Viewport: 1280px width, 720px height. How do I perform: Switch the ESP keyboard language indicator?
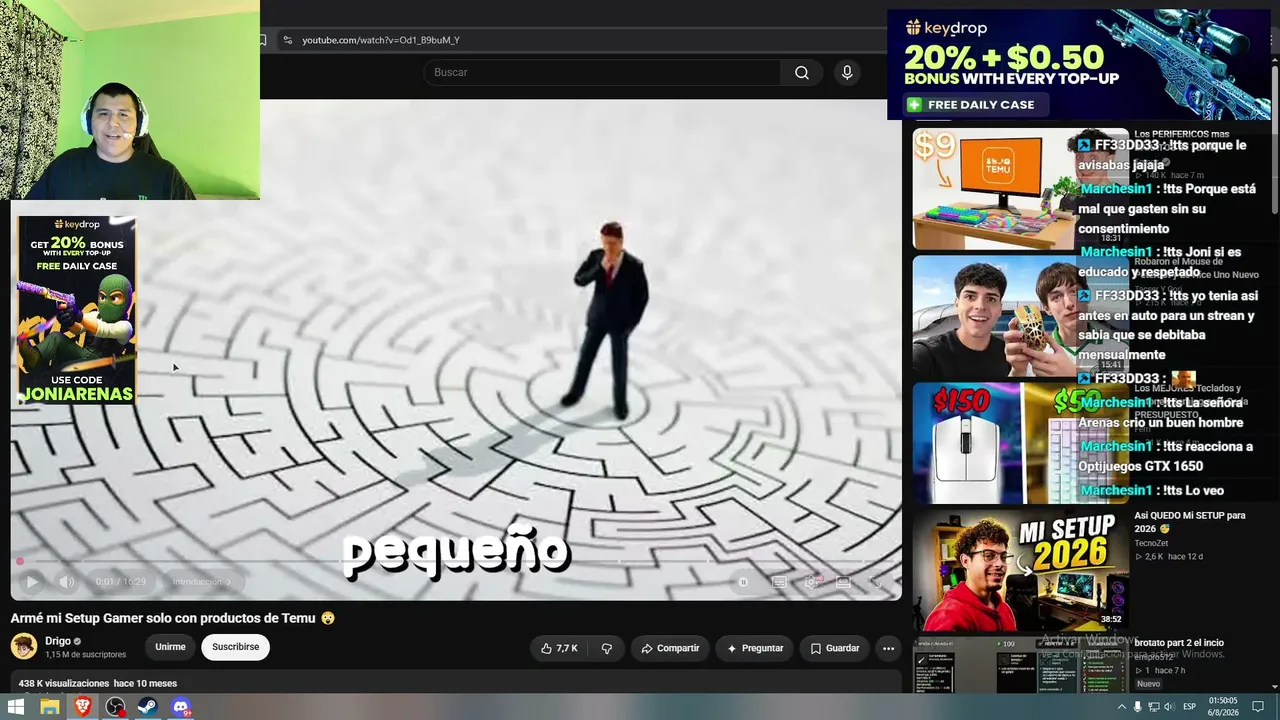[1190, 707]
